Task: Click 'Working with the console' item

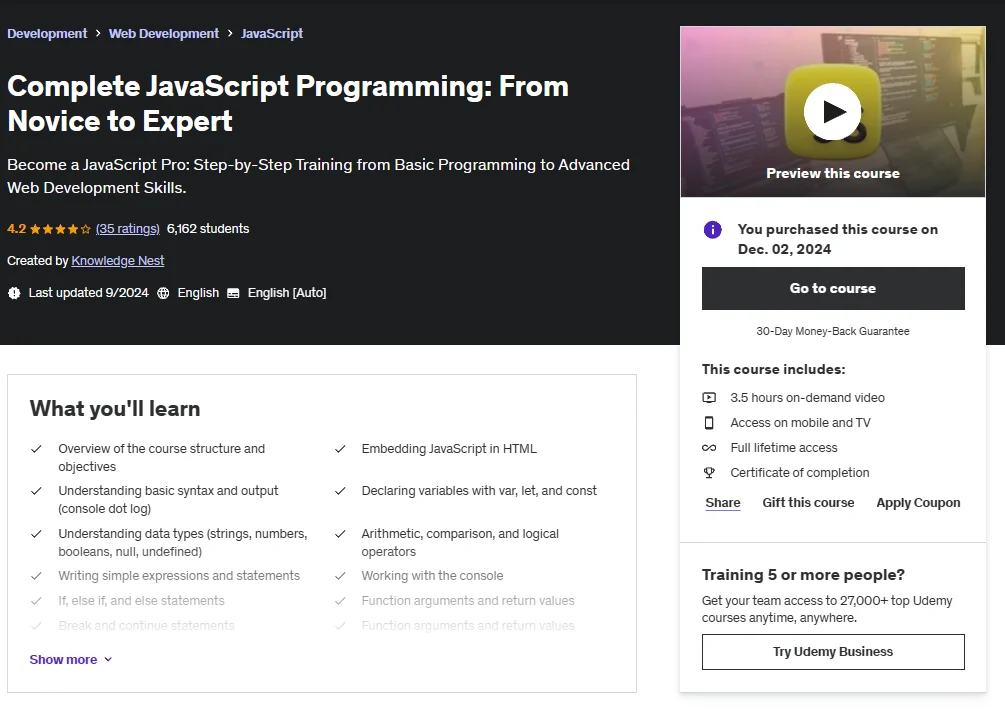Action: click(x=433, y=576)
